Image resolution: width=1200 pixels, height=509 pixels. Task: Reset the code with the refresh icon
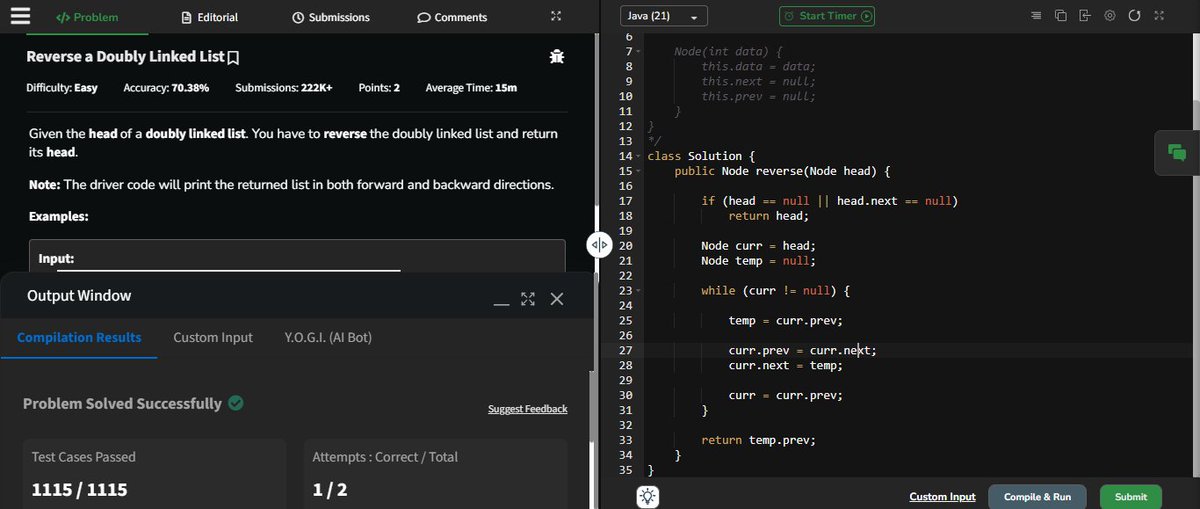pyautogui.click(x=1134, y=16)
